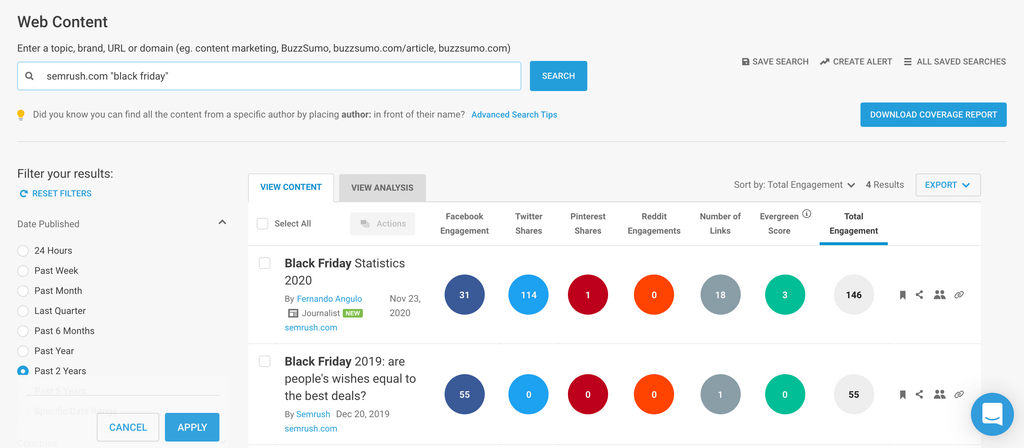The height and width of the screenshot is (448, 1024).
Task: Collapse the Date Published filter section
Action: [222, 223]
